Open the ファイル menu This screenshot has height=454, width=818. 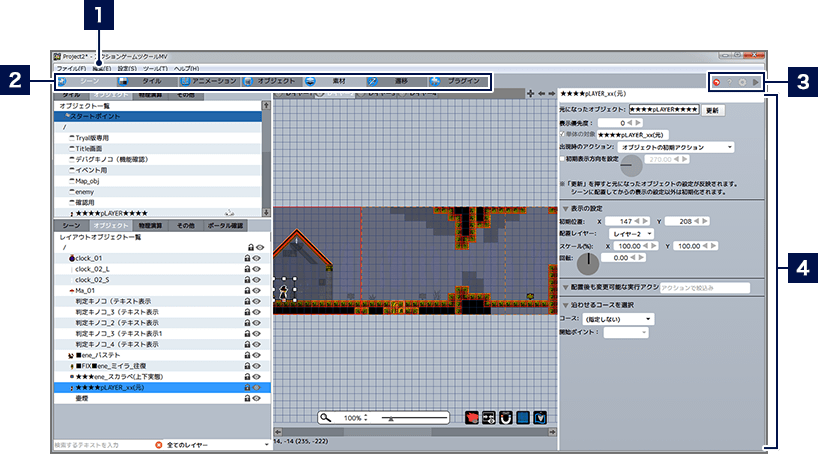tap(69, 67)
